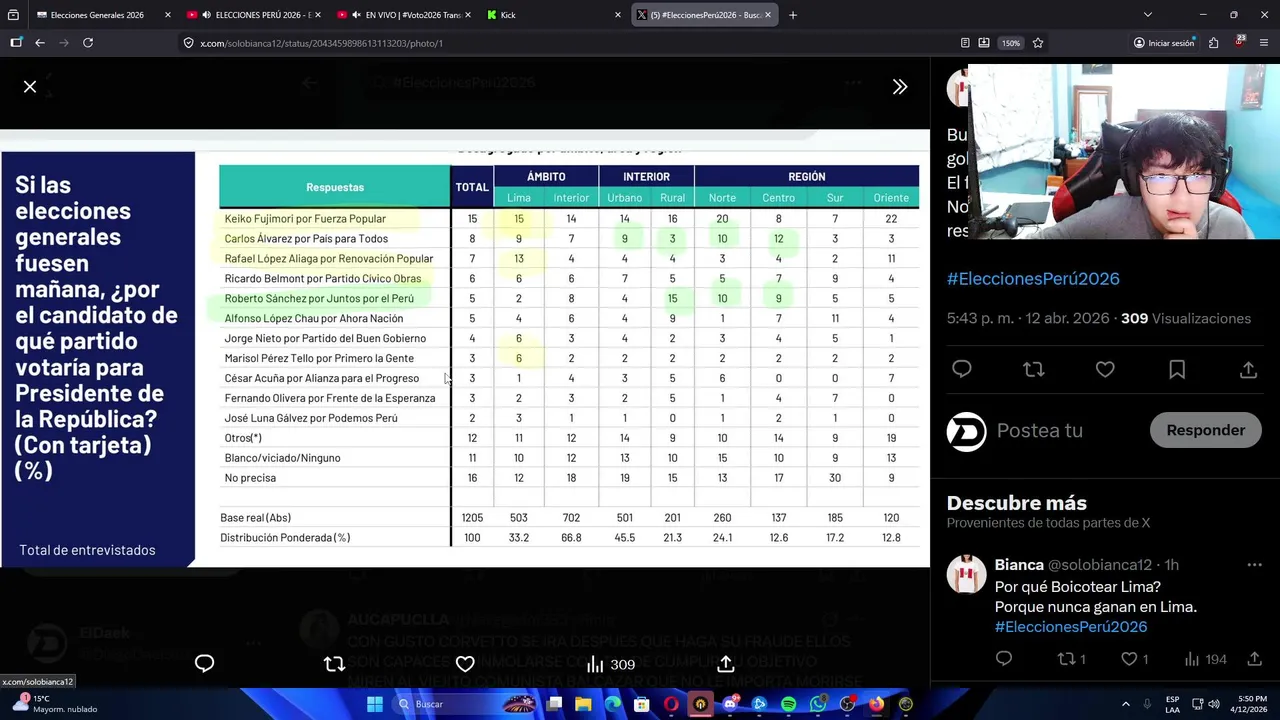The image size is (1280, 720).
Task: Close the photo viewer with the X
Action: coord(30,87)
